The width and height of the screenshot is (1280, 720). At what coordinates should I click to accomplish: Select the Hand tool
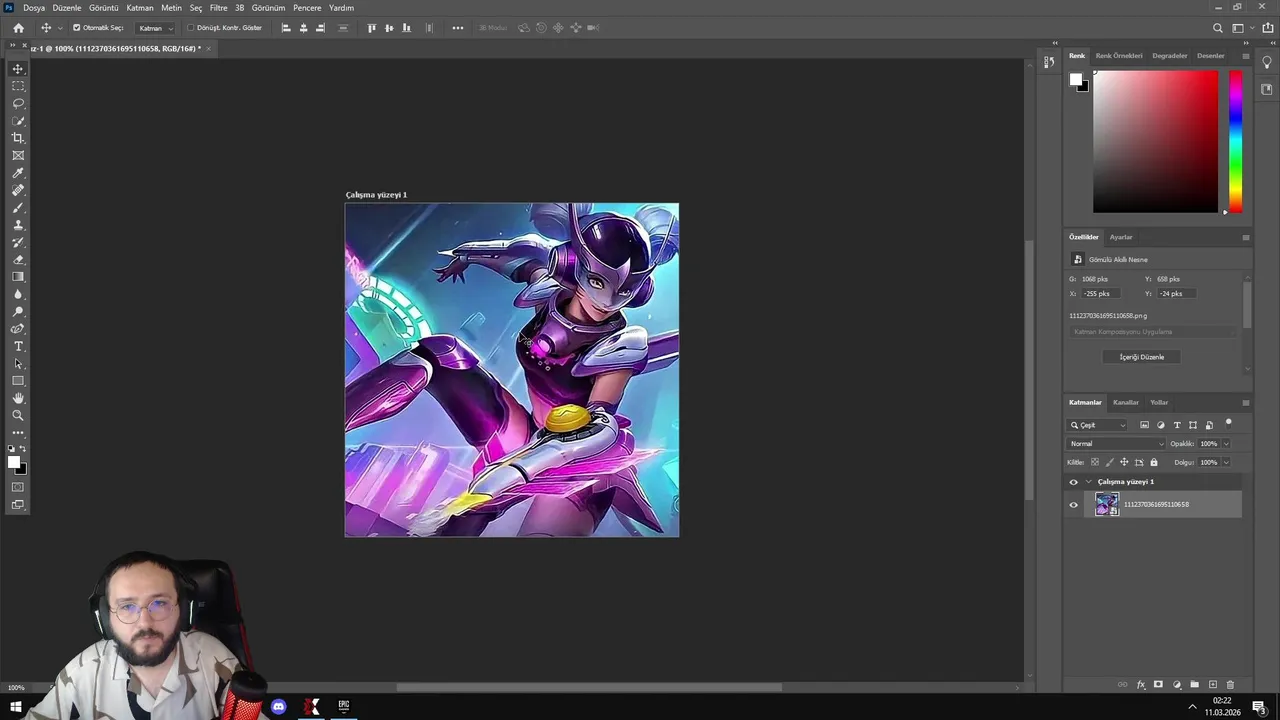(x=18, y=398)
